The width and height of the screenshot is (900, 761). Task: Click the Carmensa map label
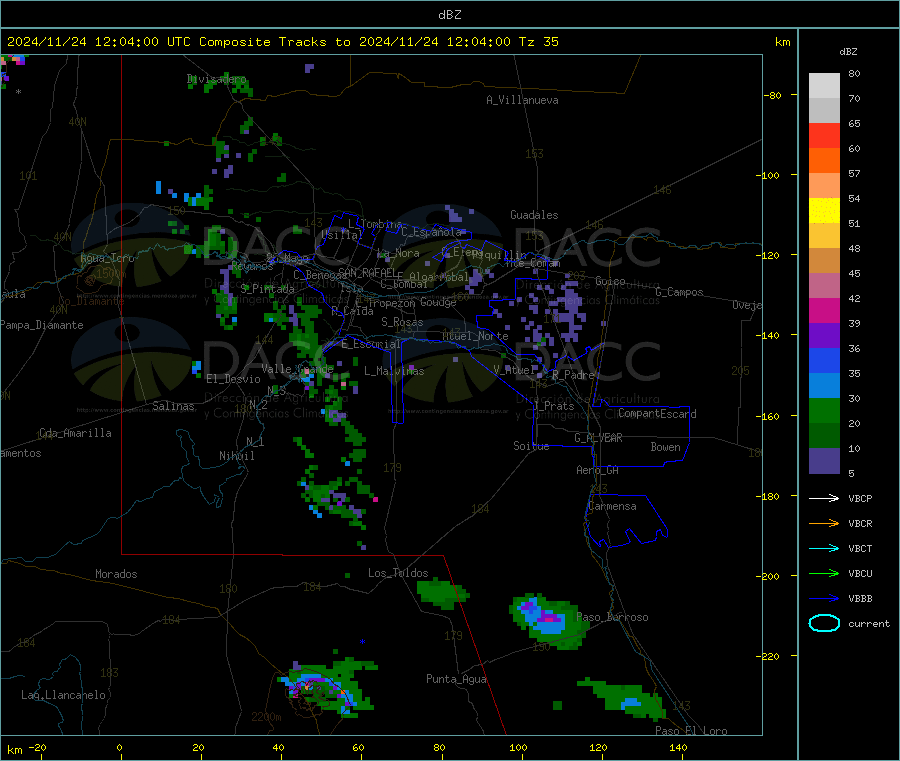(612, 506)
